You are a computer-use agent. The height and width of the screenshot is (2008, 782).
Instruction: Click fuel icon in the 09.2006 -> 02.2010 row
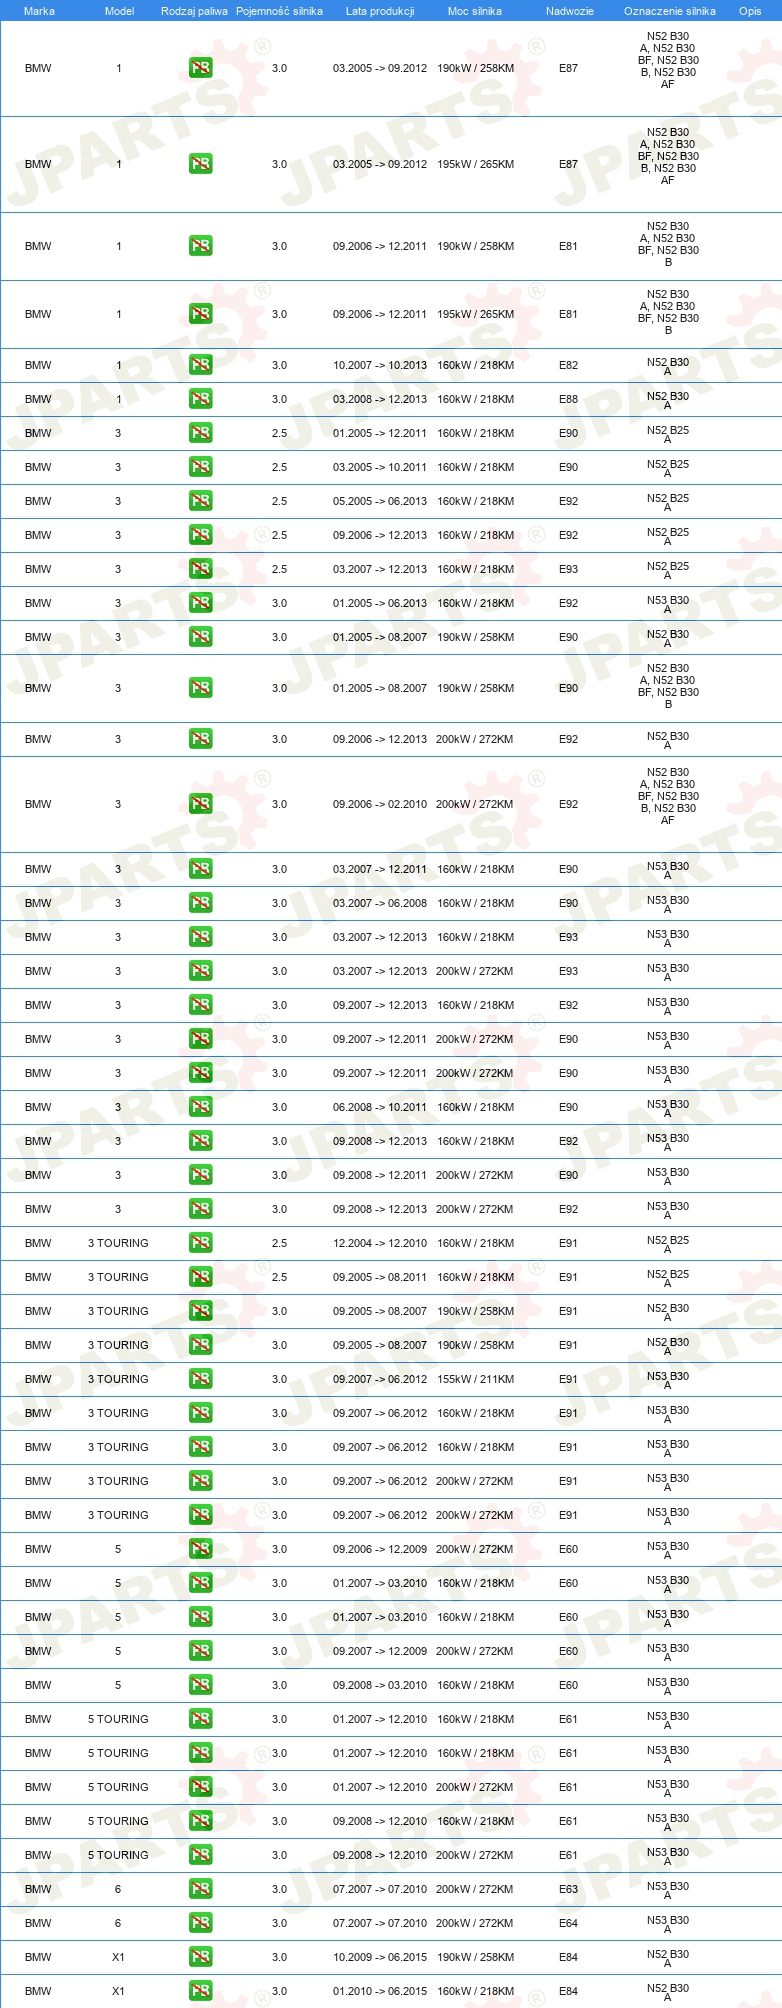(x=200, y=804)
